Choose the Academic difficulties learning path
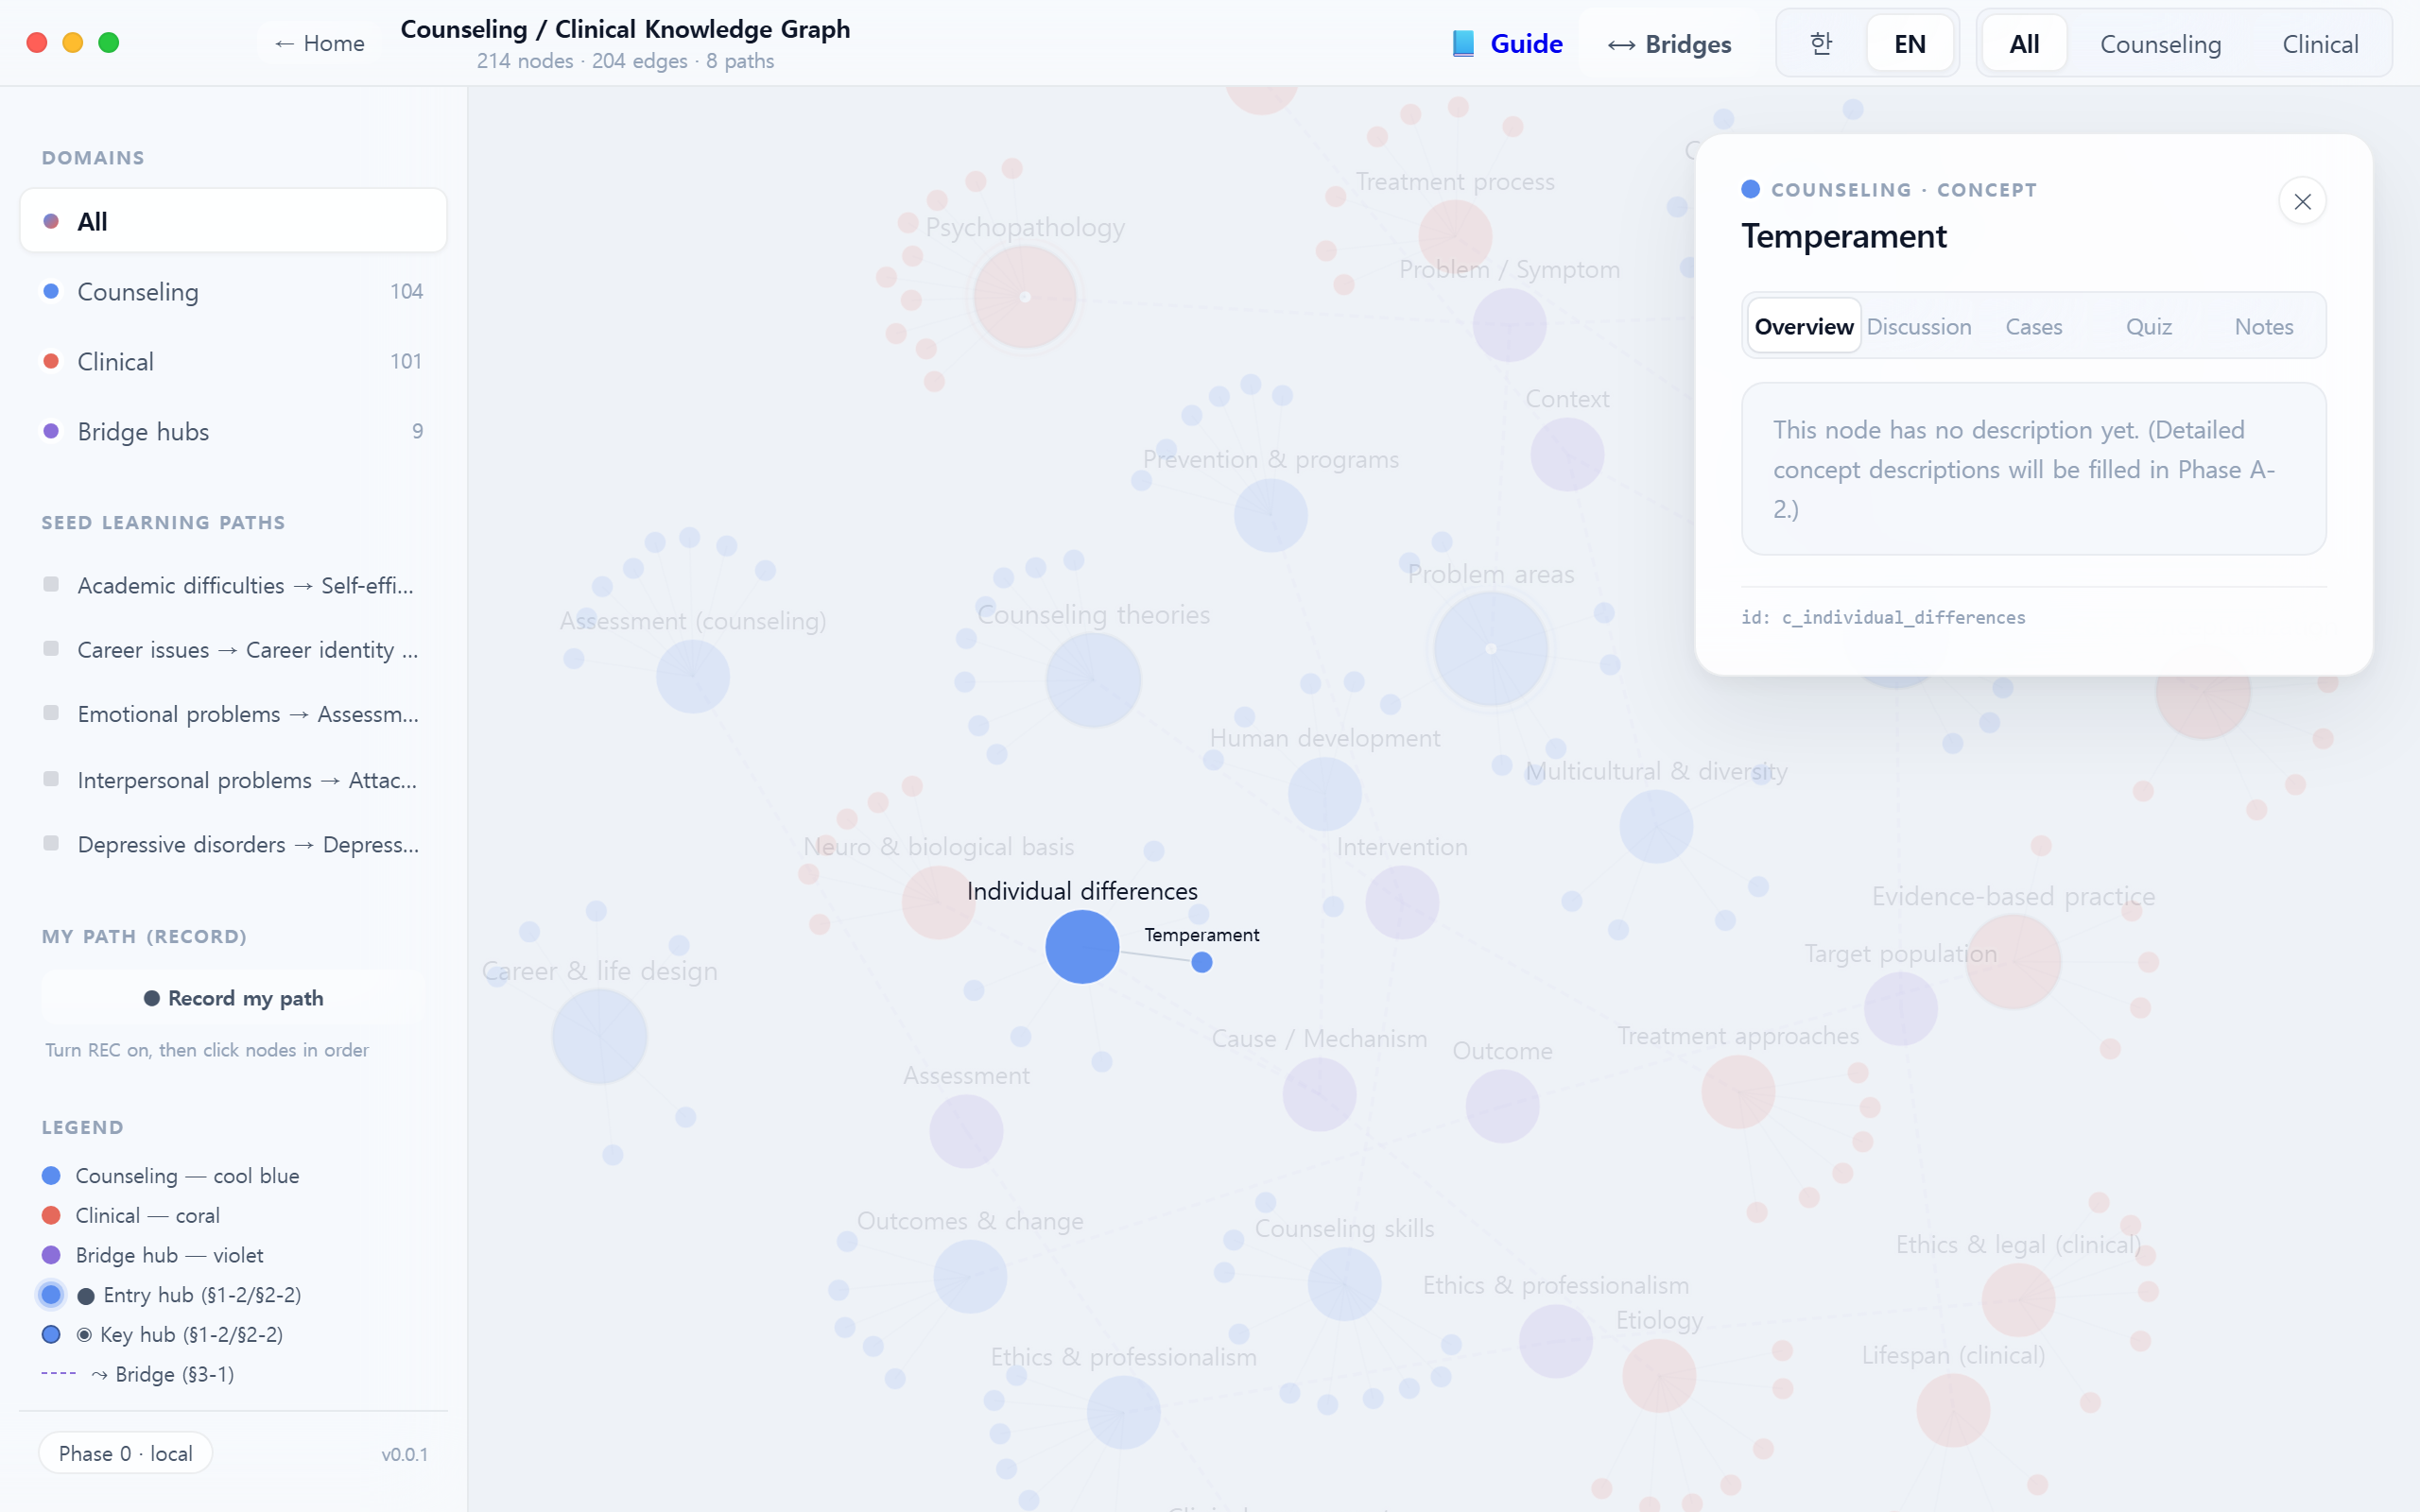The height and width of the screenshot is (1512, 2420). [x=233, y=585]
